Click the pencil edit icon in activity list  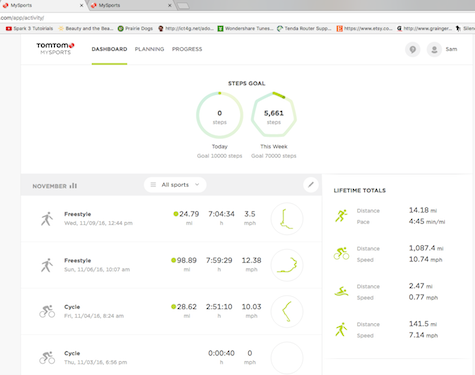(311, 185)
